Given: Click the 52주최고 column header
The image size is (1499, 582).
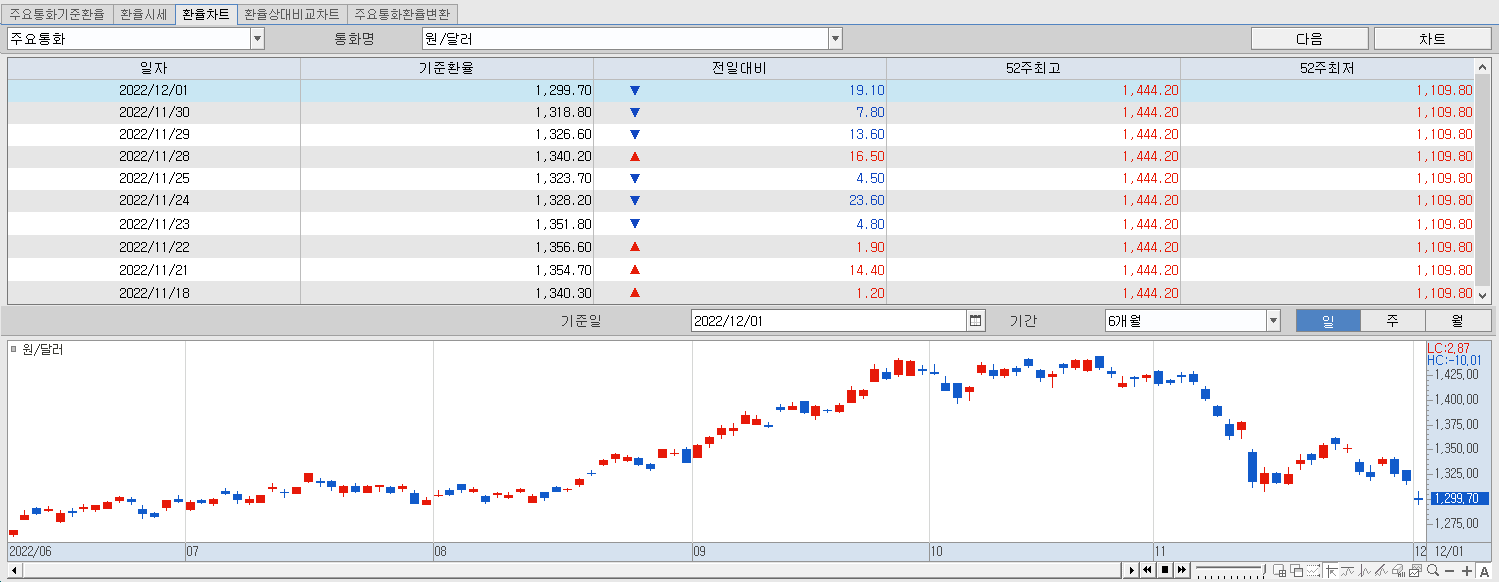Looking at the screenshot, I should click(1033, 68).
